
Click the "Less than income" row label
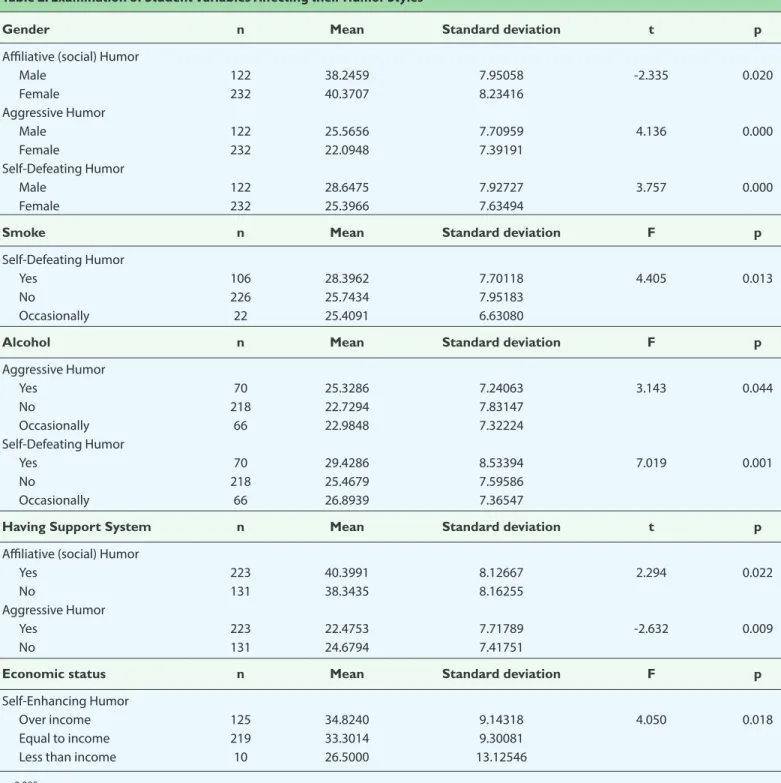(x=67, y=757)
